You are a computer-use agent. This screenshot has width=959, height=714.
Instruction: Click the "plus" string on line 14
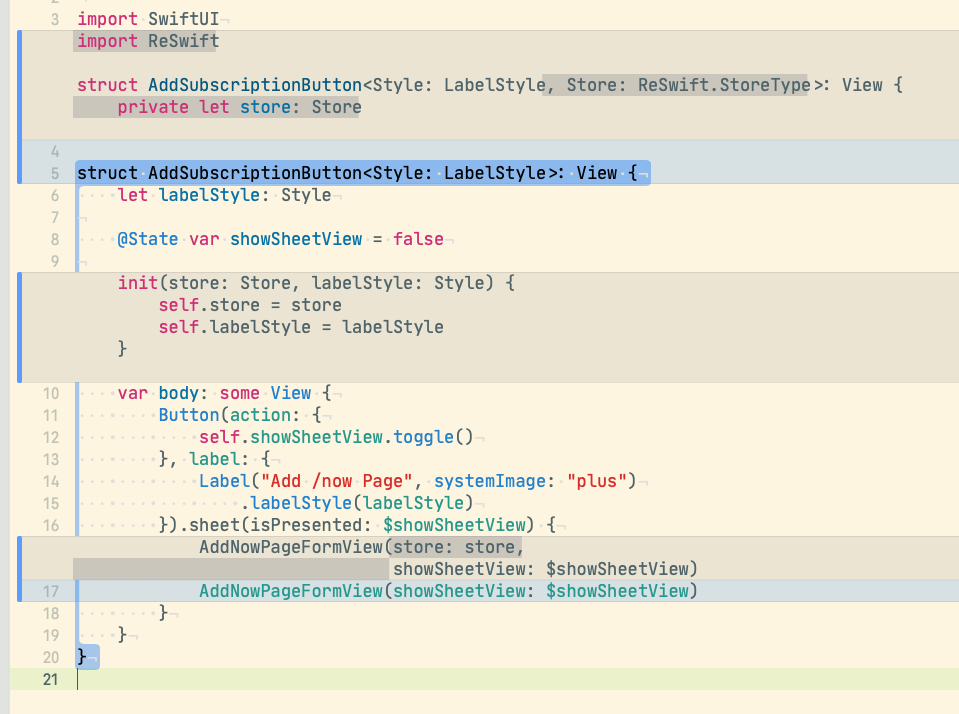[x=596, y=482]
